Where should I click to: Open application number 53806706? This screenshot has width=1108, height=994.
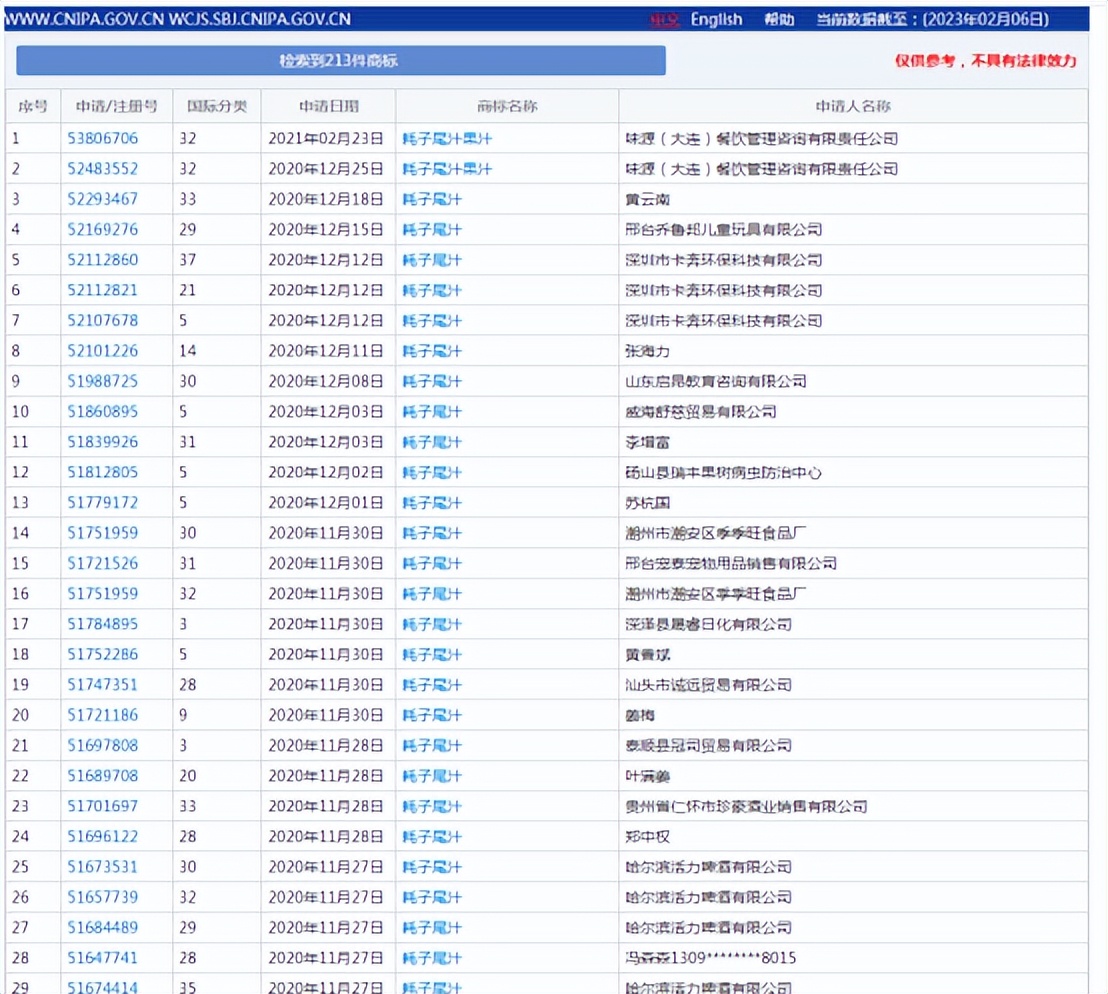[103, 138]
